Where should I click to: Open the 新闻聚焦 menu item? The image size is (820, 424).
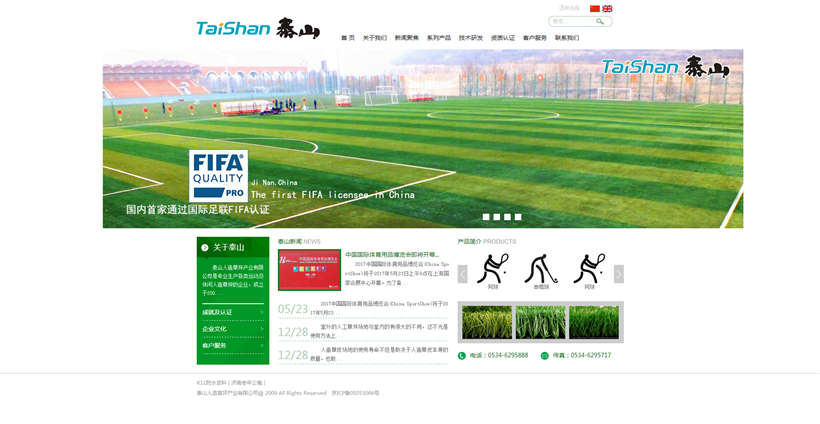(x=406, y=38)
